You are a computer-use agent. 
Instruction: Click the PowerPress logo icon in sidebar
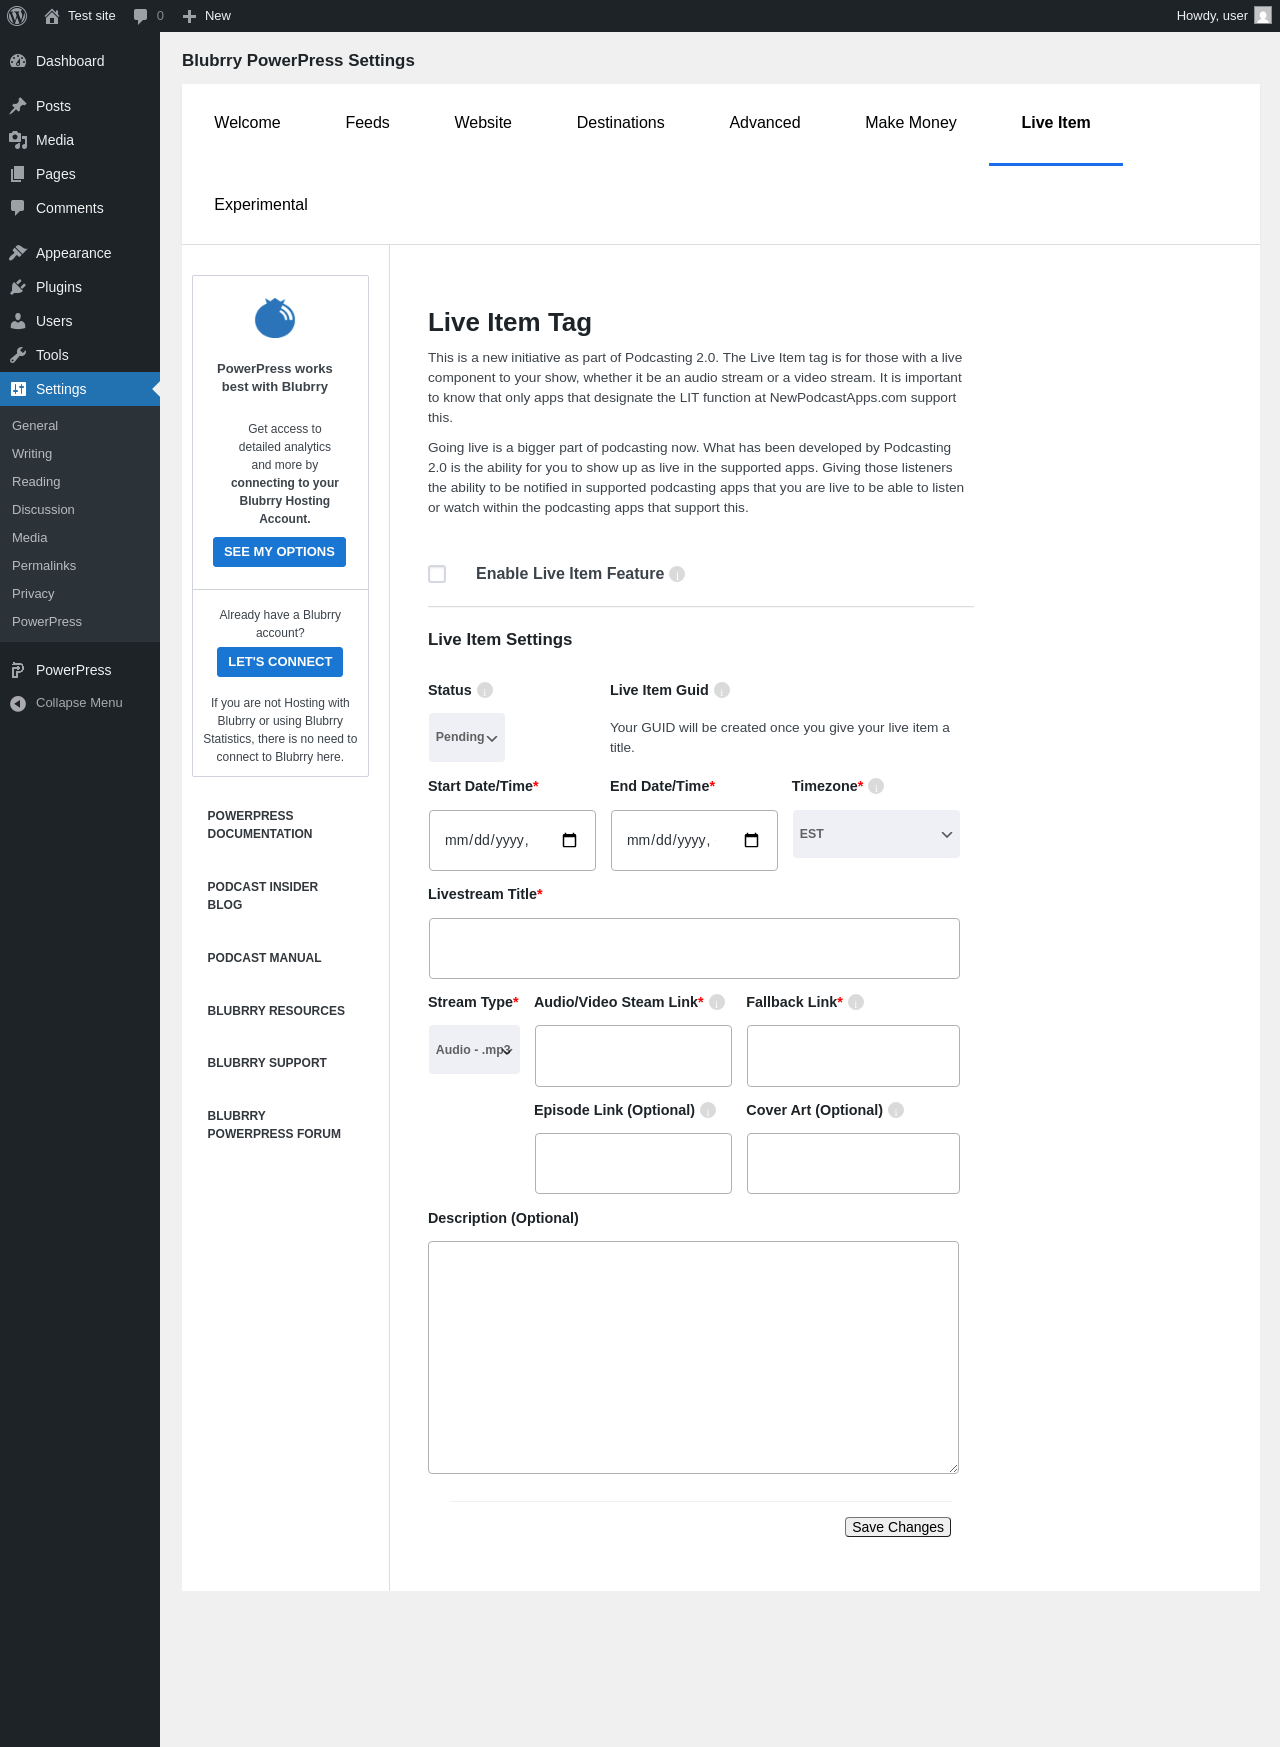click(x=18, y=670)
